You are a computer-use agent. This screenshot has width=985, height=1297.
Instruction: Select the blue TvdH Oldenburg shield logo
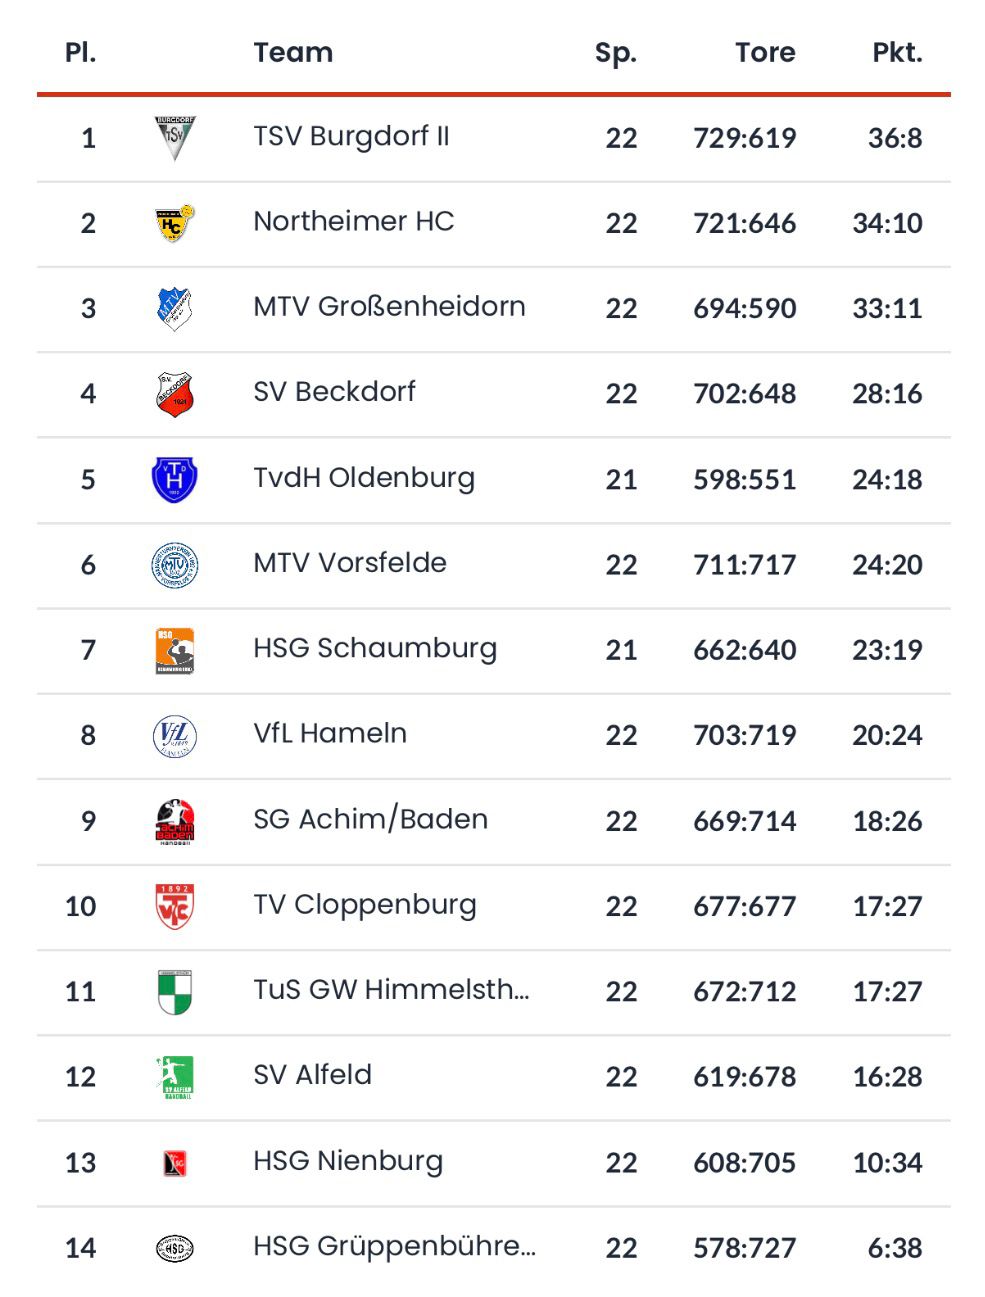coord(175,479)
